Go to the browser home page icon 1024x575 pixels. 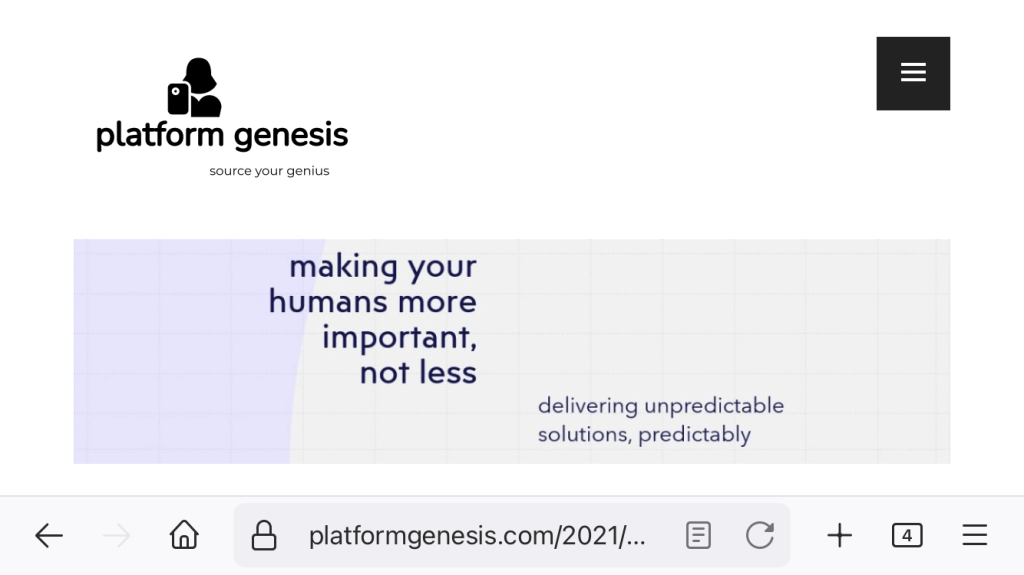184,536
